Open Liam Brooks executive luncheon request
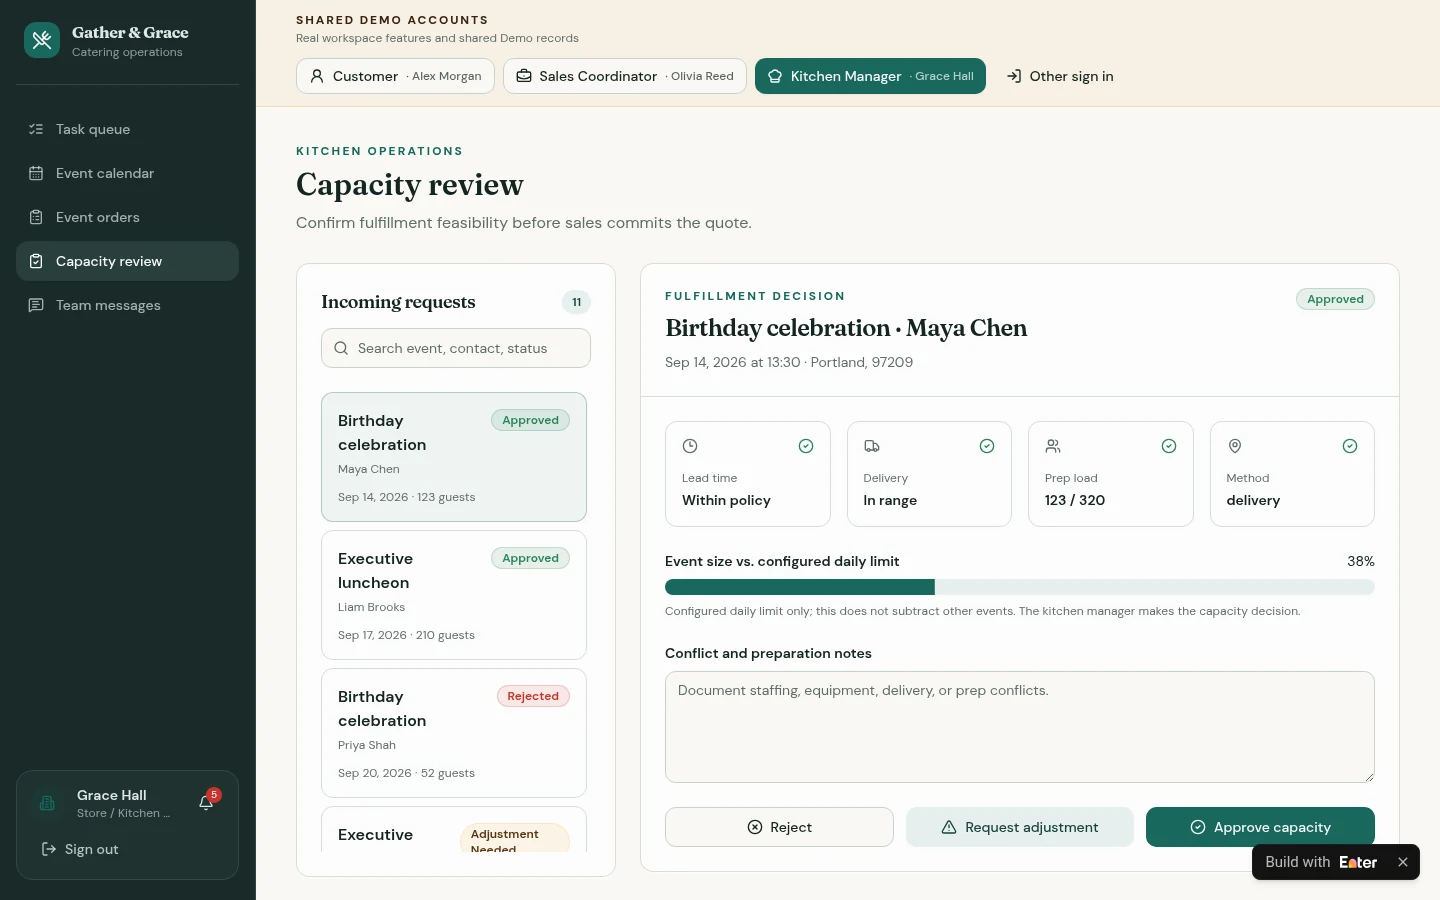Viewport: 1440px width, 900px height. point(454,595)
